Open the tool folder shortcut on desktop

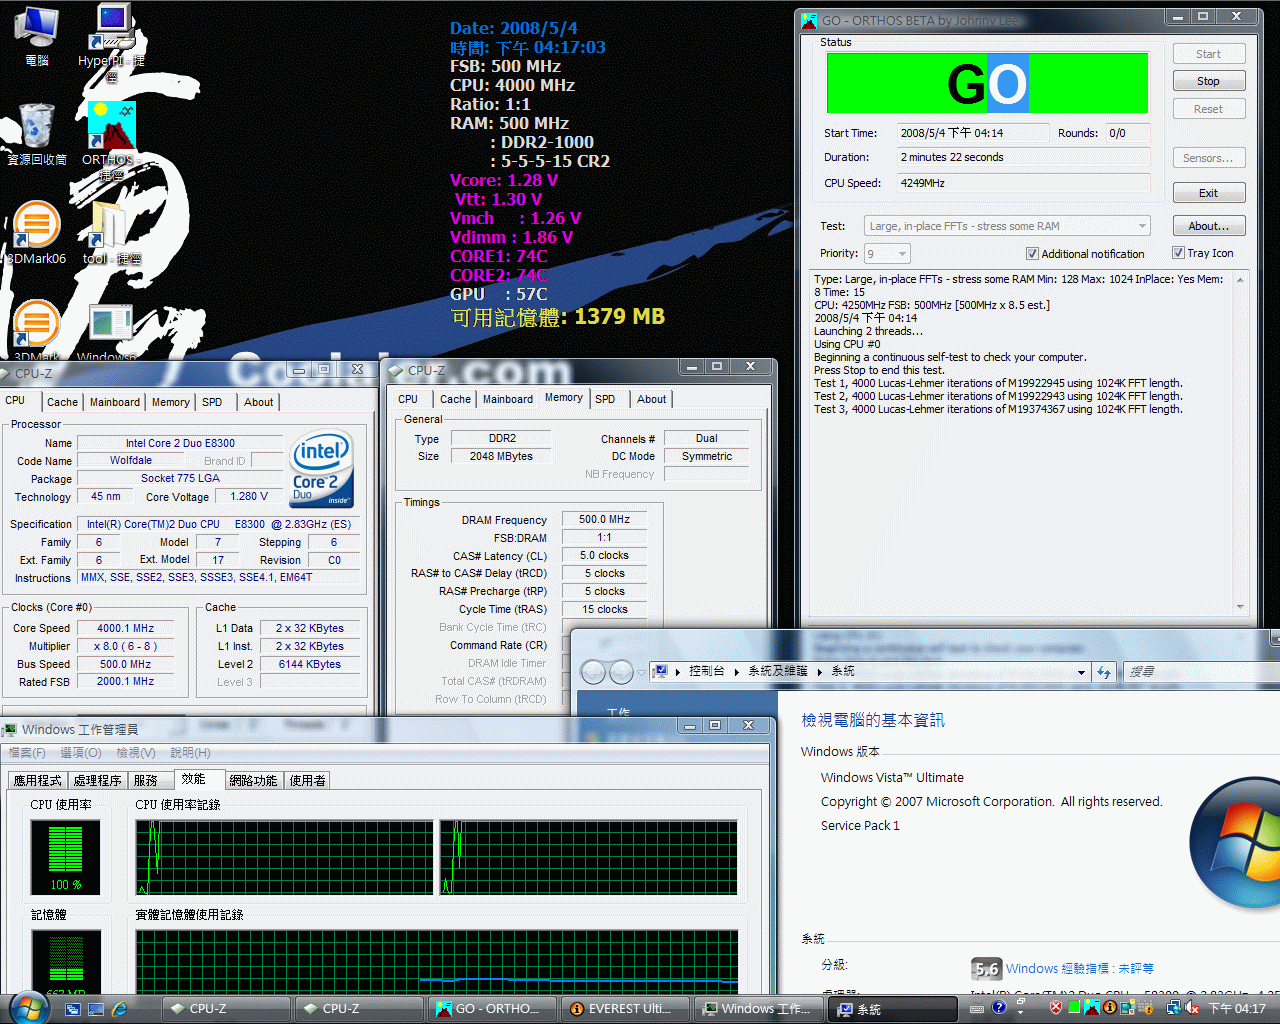coord(110,233)
